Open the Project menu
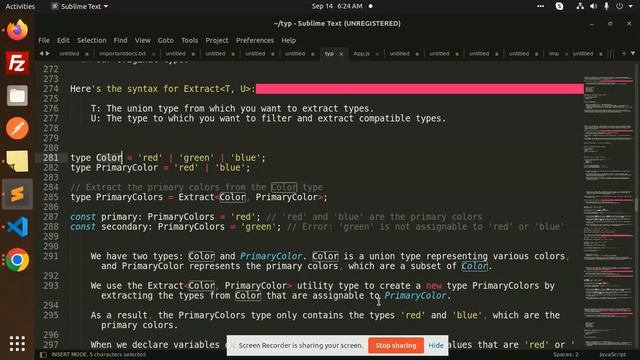This screenshot has width=640, height=360. (217, 40)
